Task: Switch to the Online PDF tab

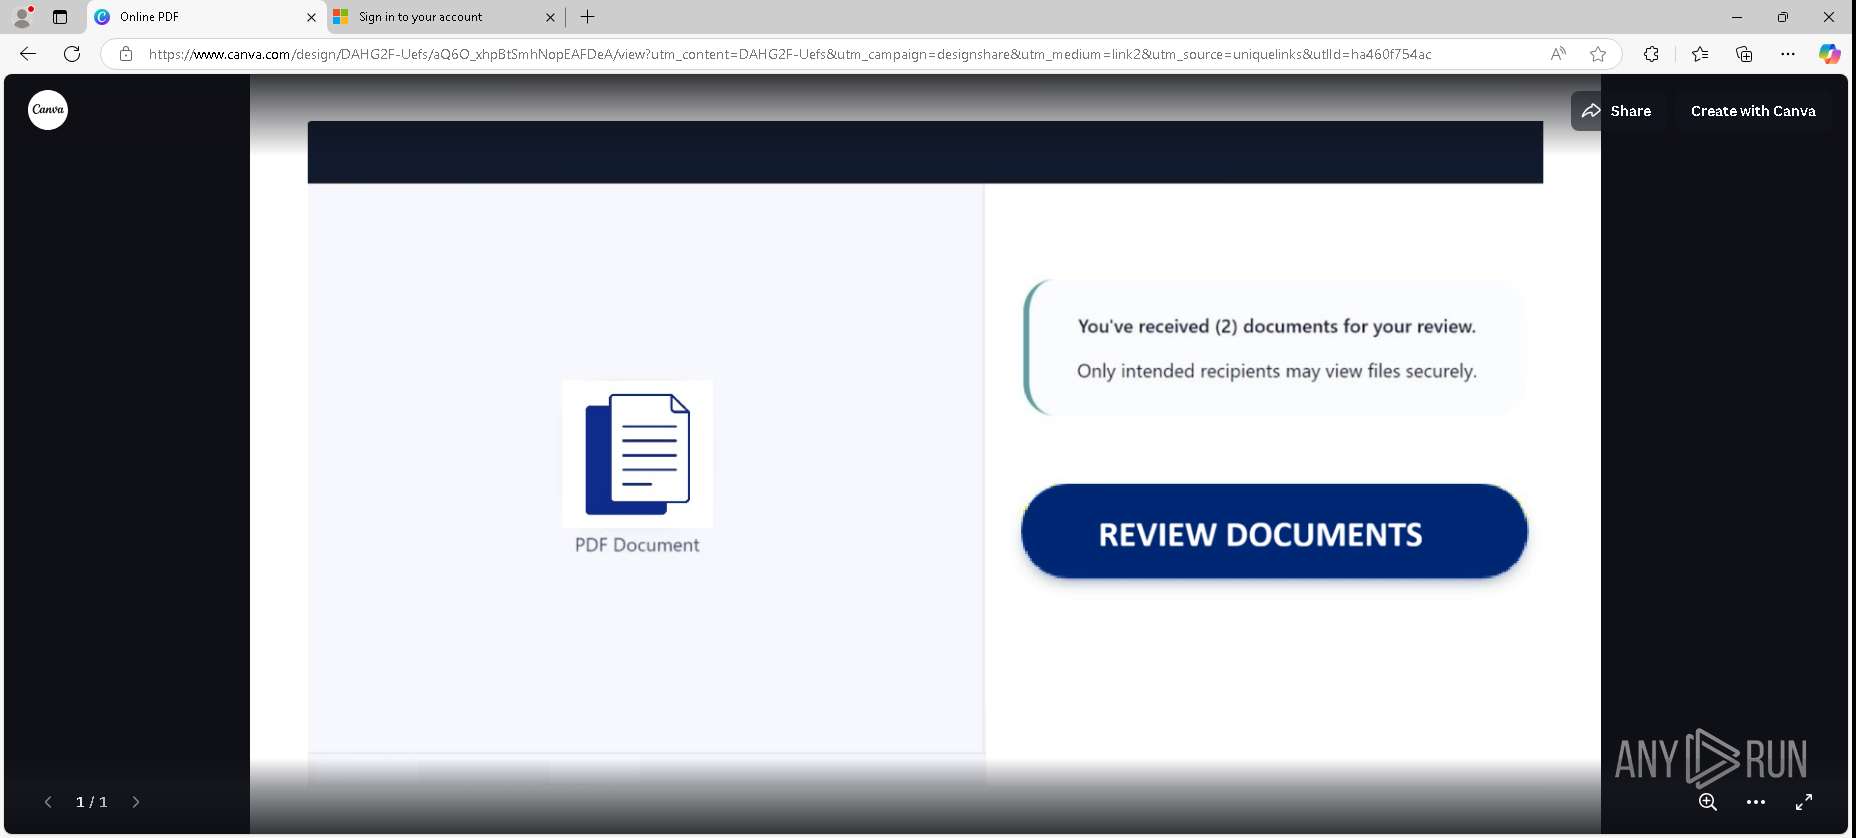Action: [x=205, y=17]
